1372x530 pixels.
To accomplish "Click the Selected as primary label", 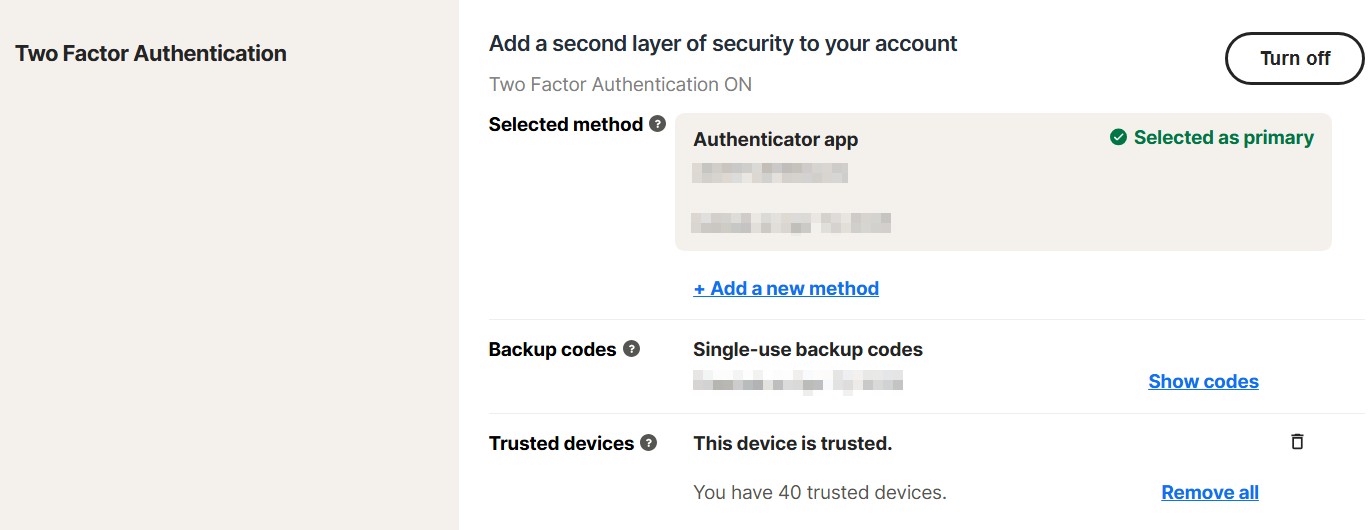I will coord(1224,137).
